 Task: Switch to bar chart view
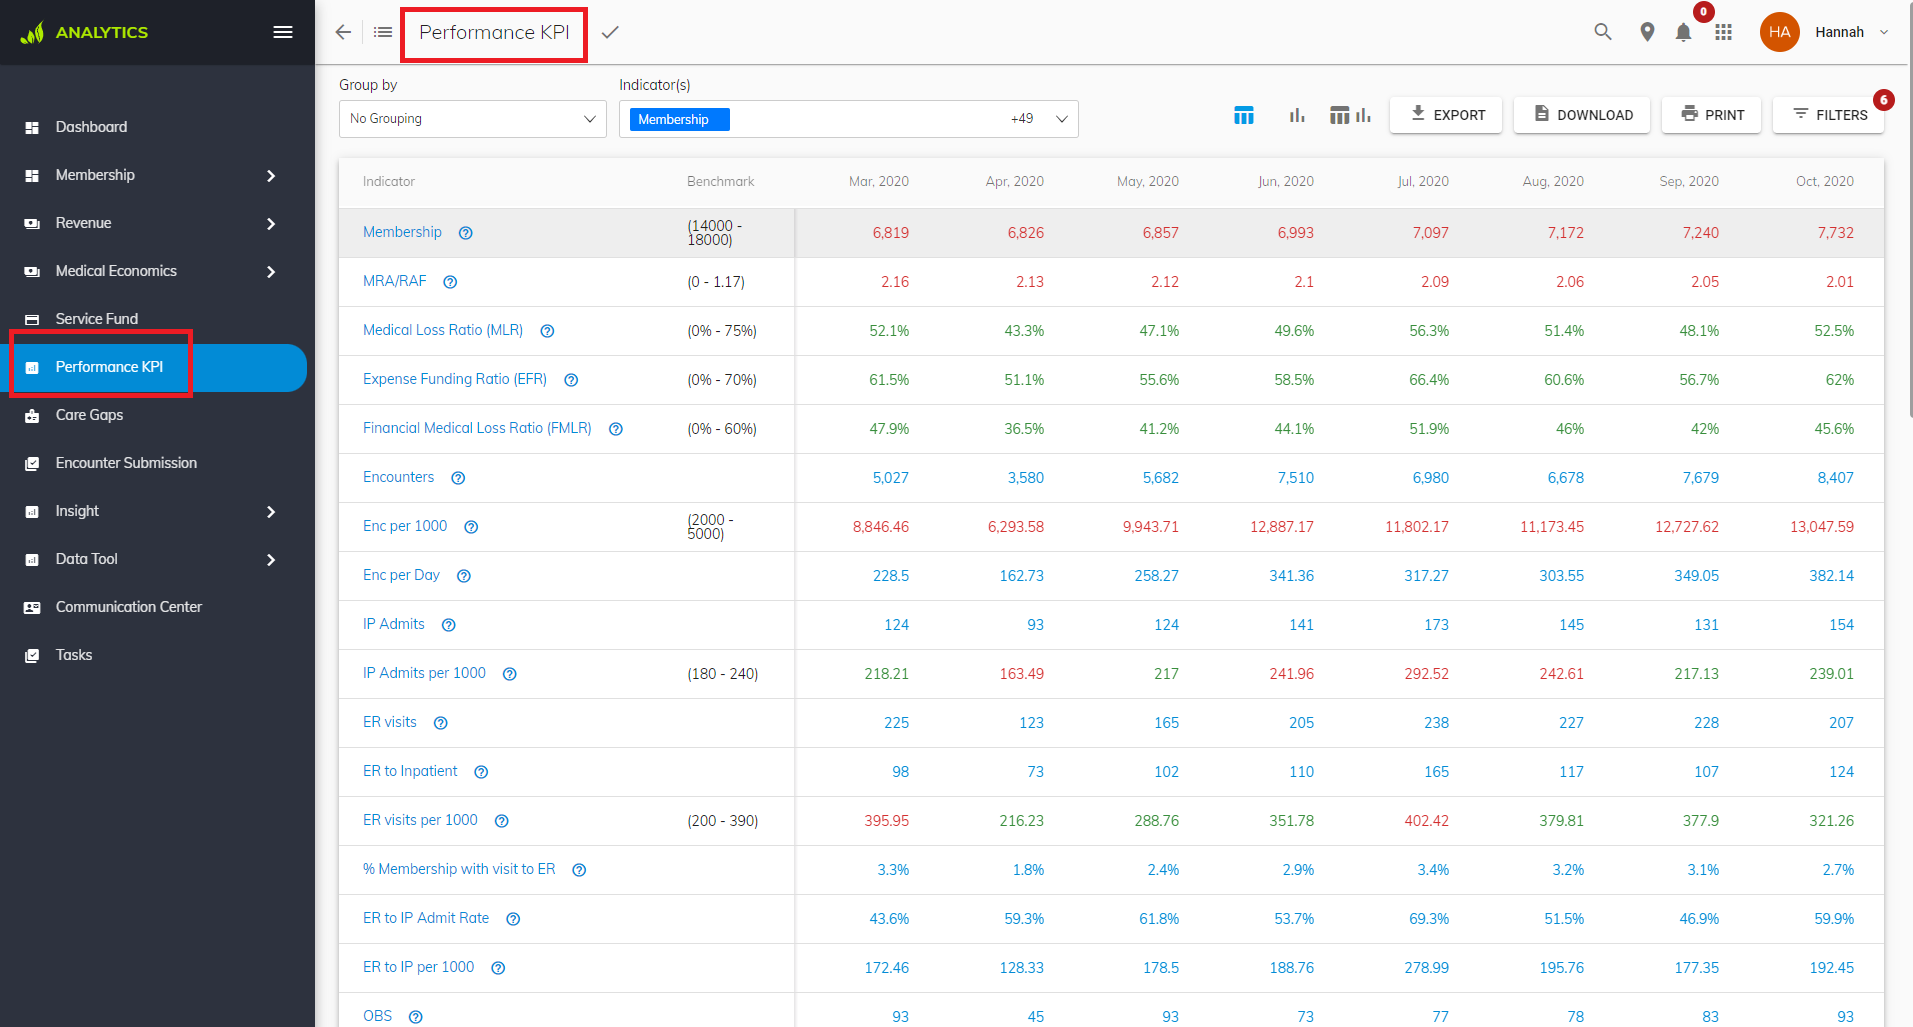point(1297,115)
